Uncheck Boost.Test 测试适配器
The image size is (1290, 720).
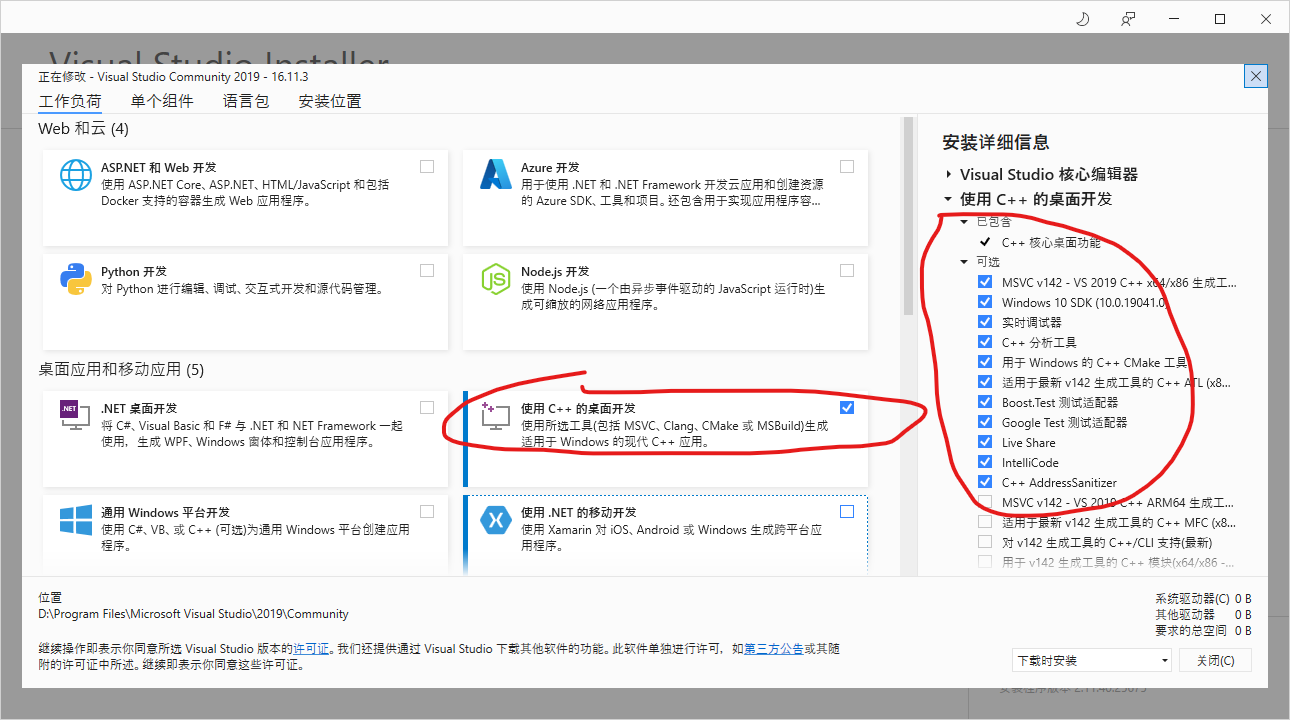[x=985, y=402]
